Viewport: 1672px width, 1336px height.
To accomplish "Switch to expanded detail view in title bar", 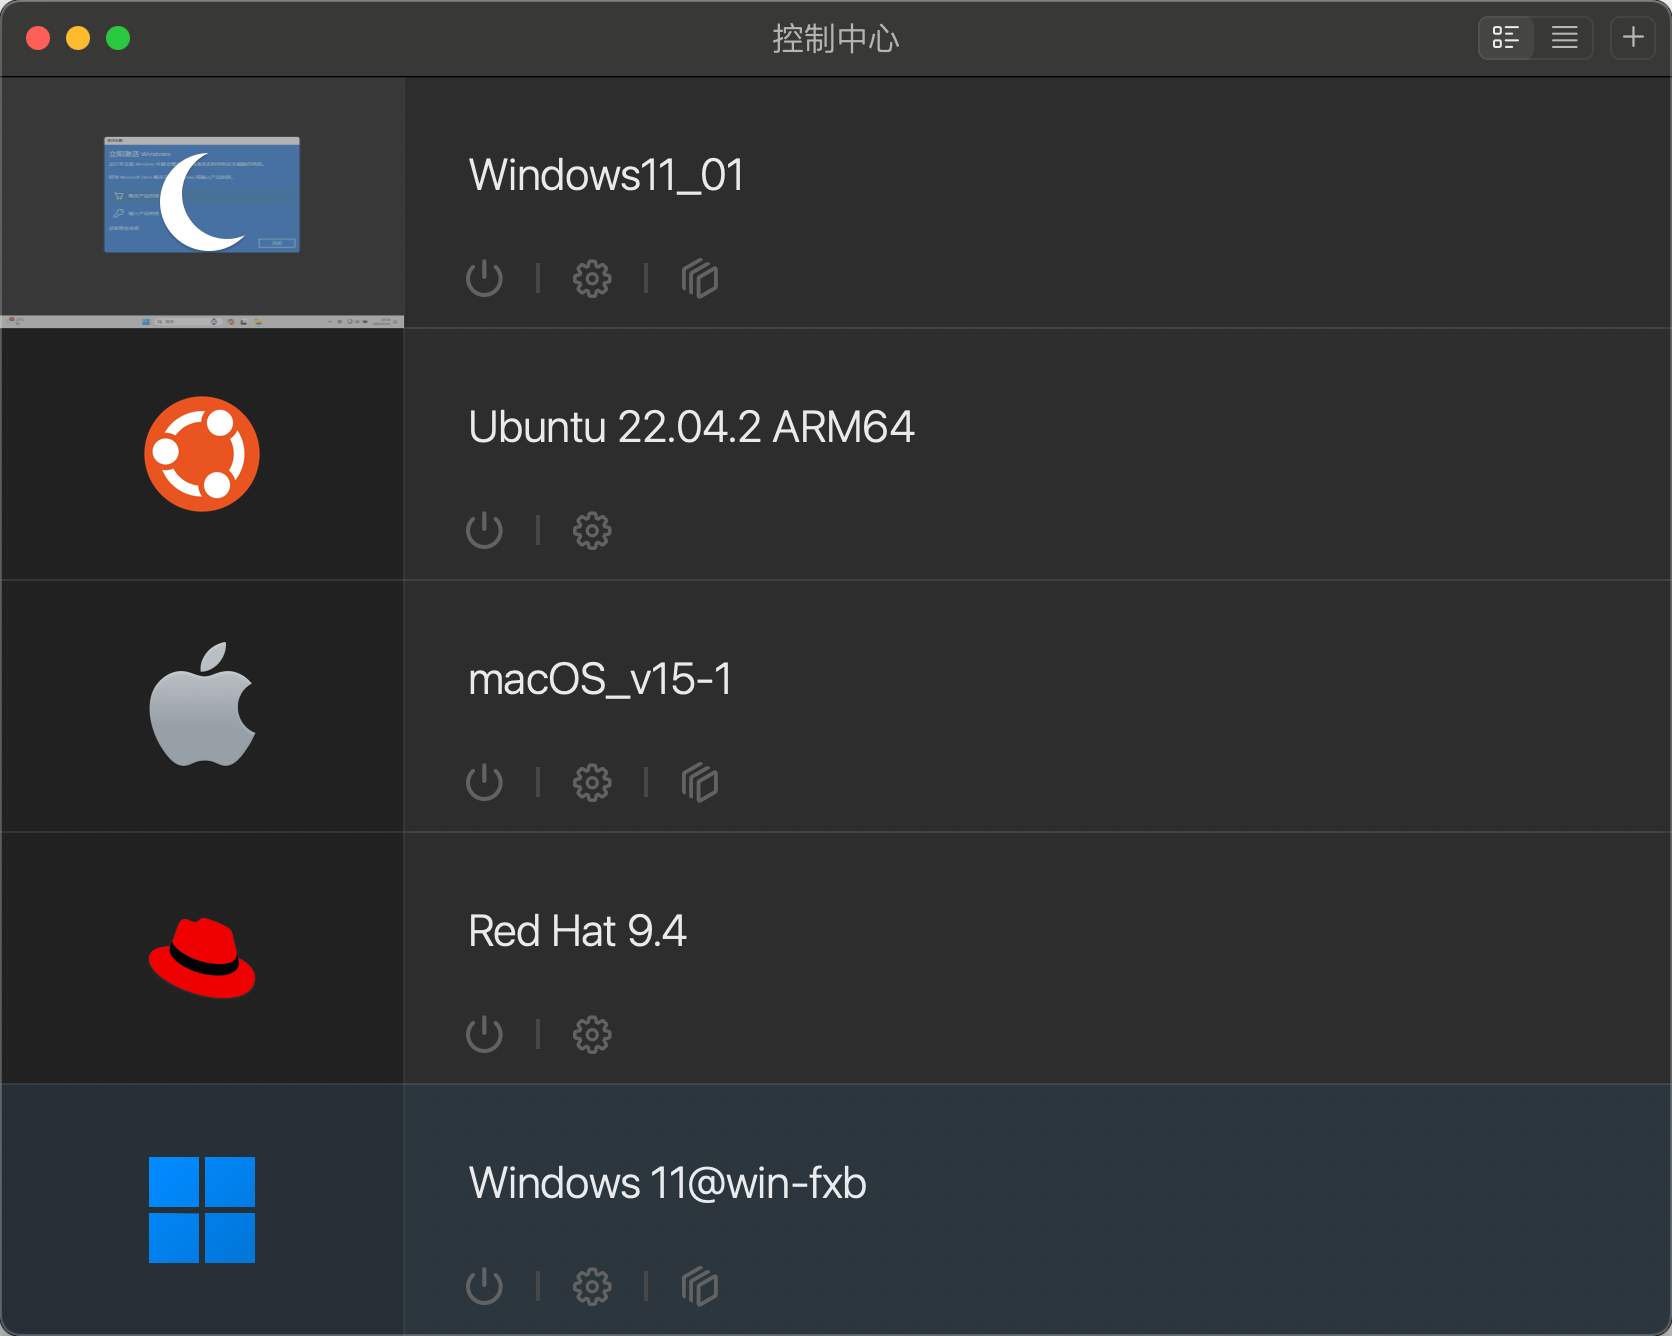I will pos(1506,38).
